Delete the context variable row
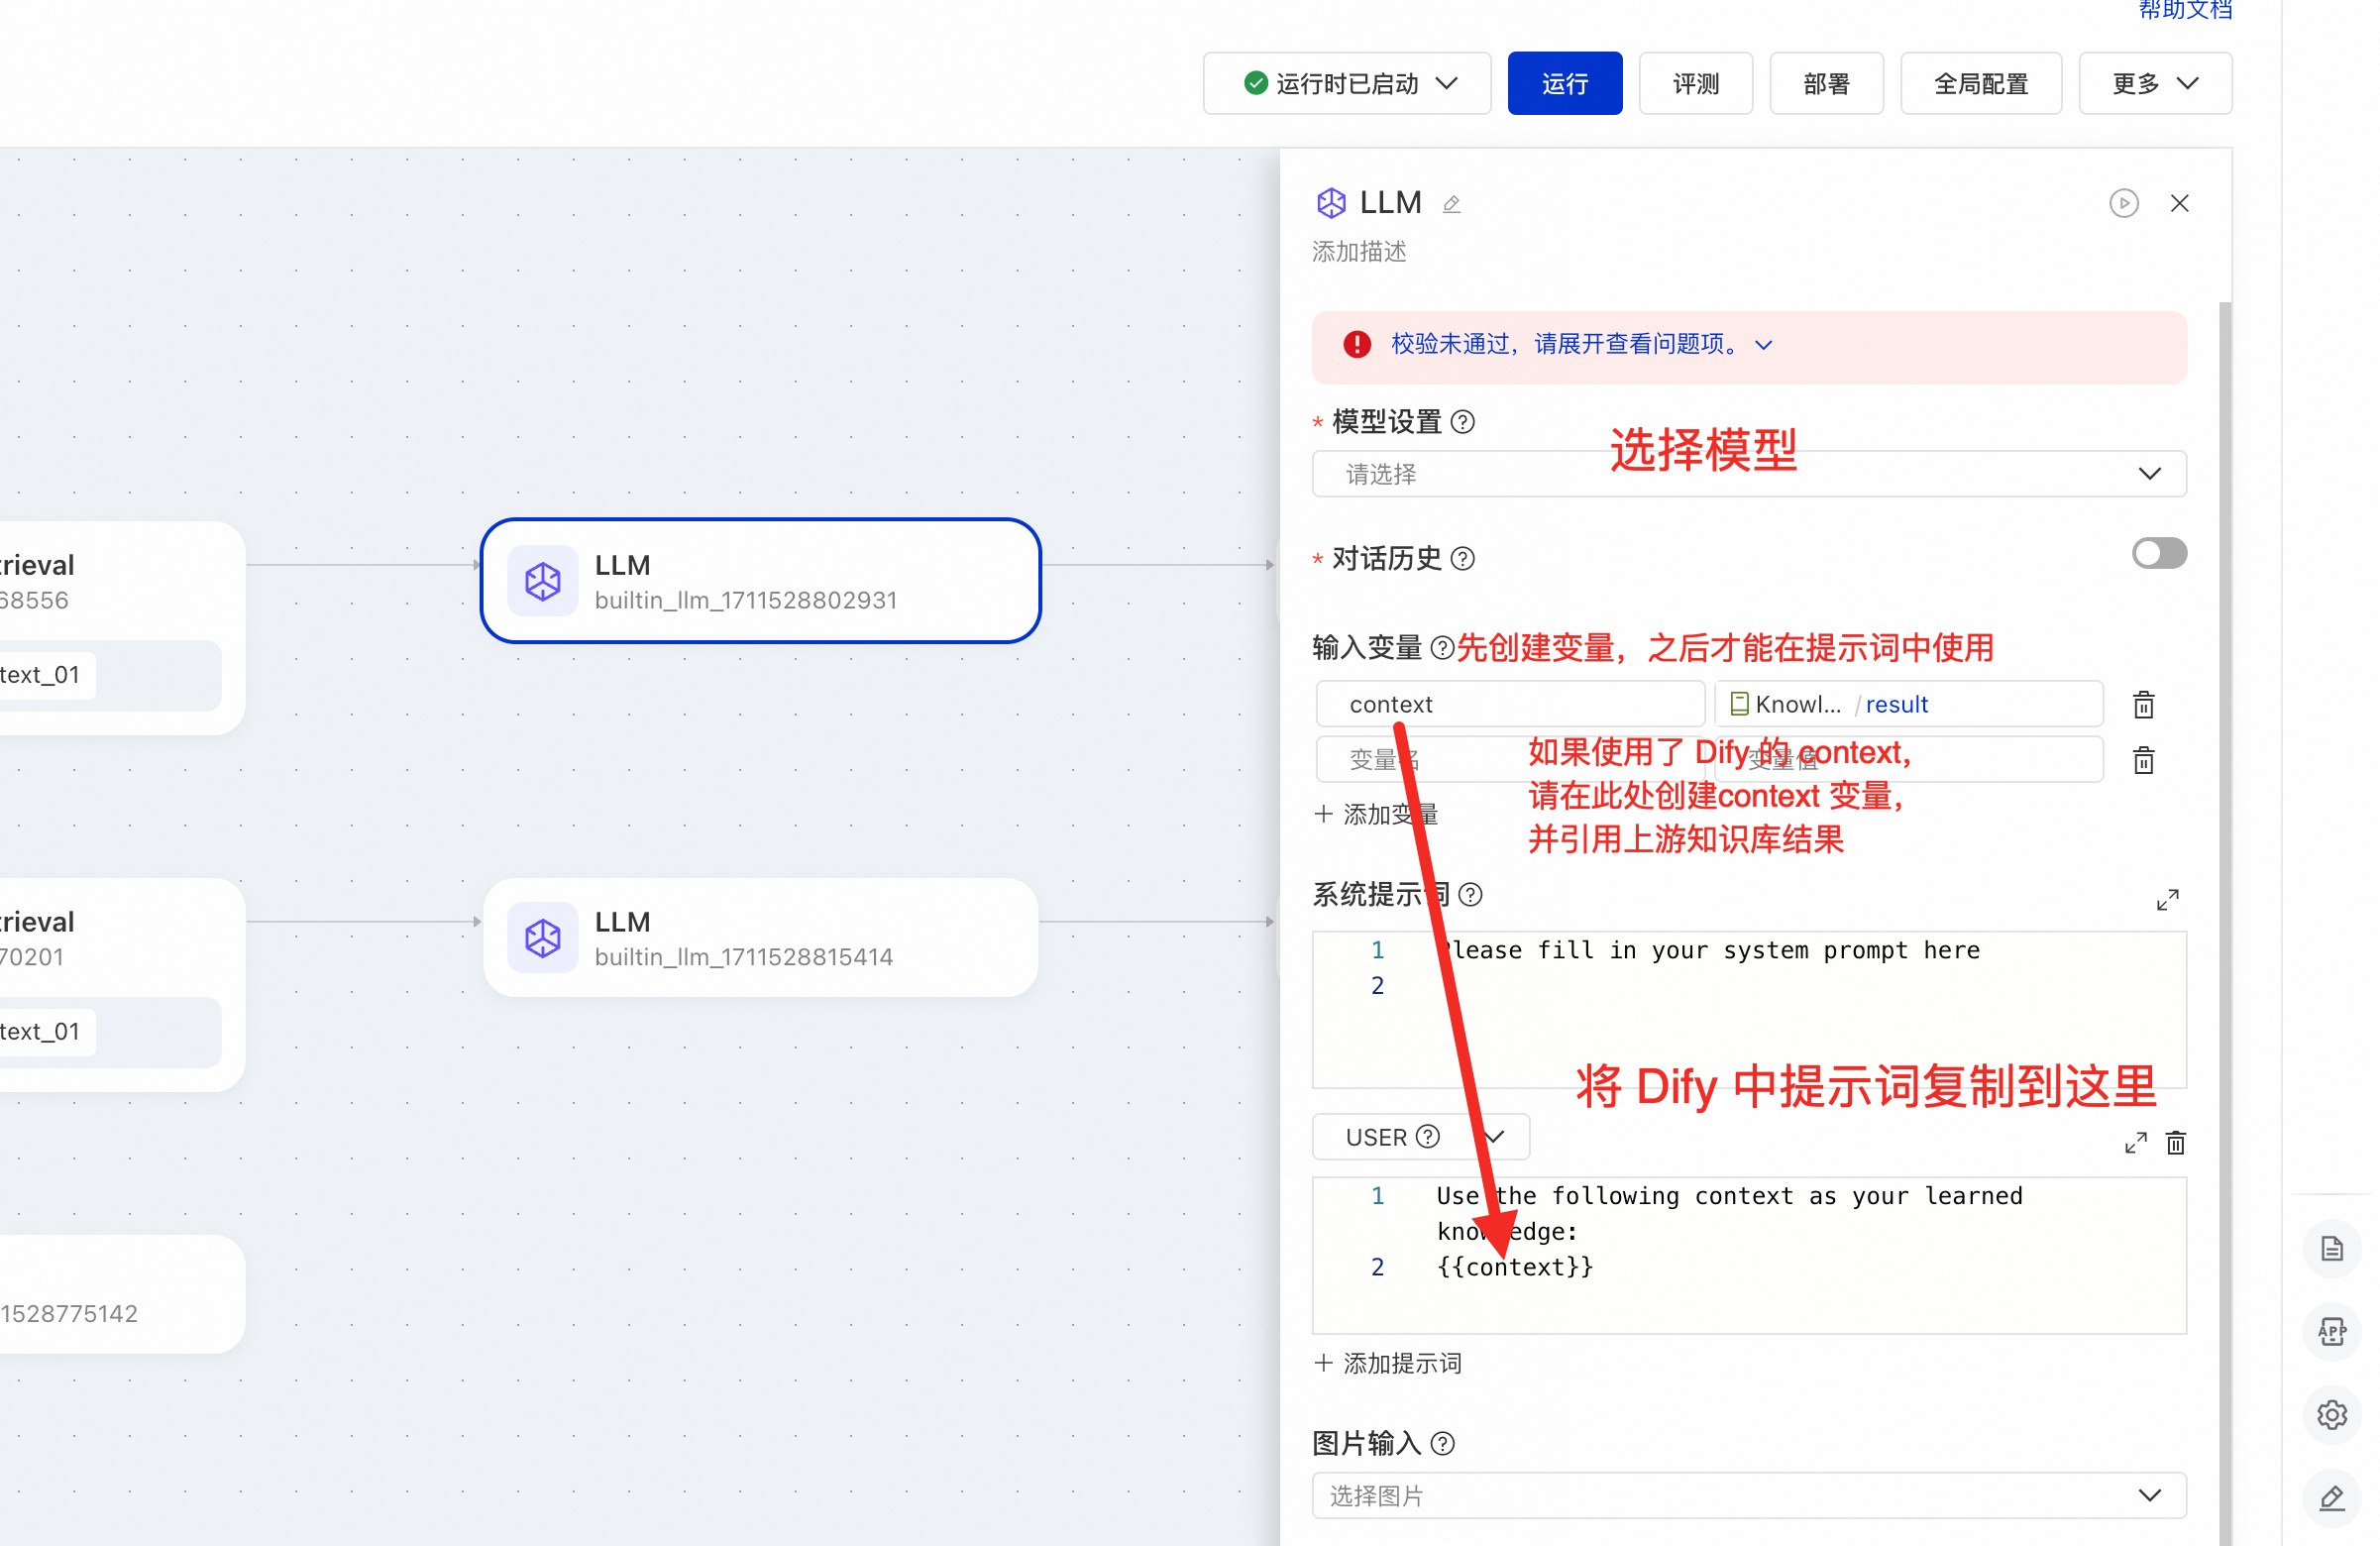The height and width of the screenshot is (1546, 2380). pos(2143,705)
